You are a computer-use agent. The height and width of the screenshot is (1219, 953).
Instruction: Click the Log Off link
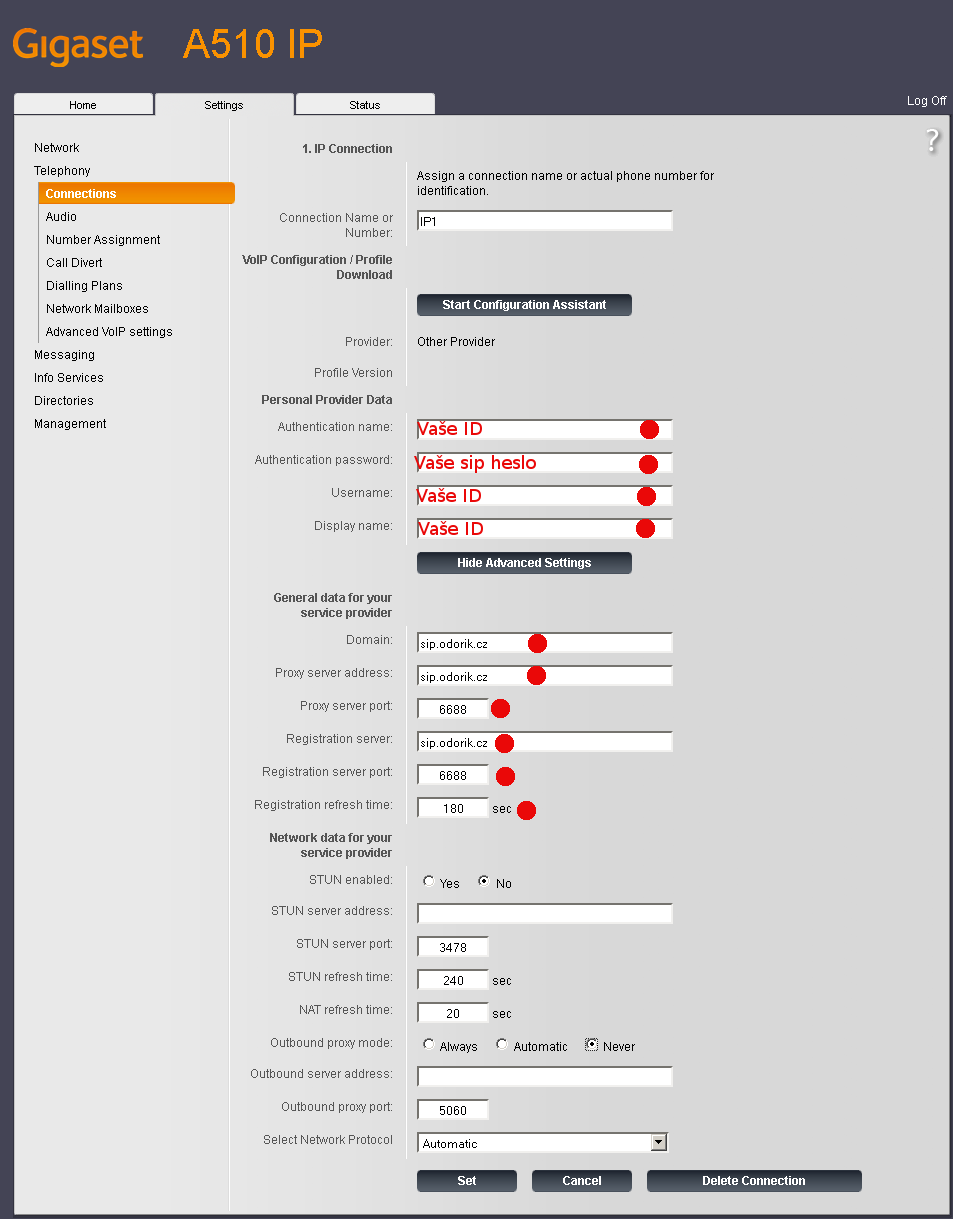[x=927, y=101]
